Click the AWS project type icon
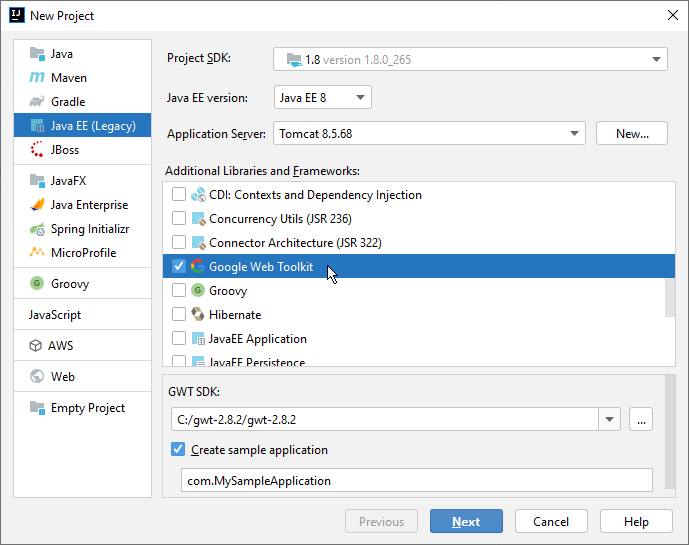Viewport: 689px width, 545px height. tap(37, 346)
